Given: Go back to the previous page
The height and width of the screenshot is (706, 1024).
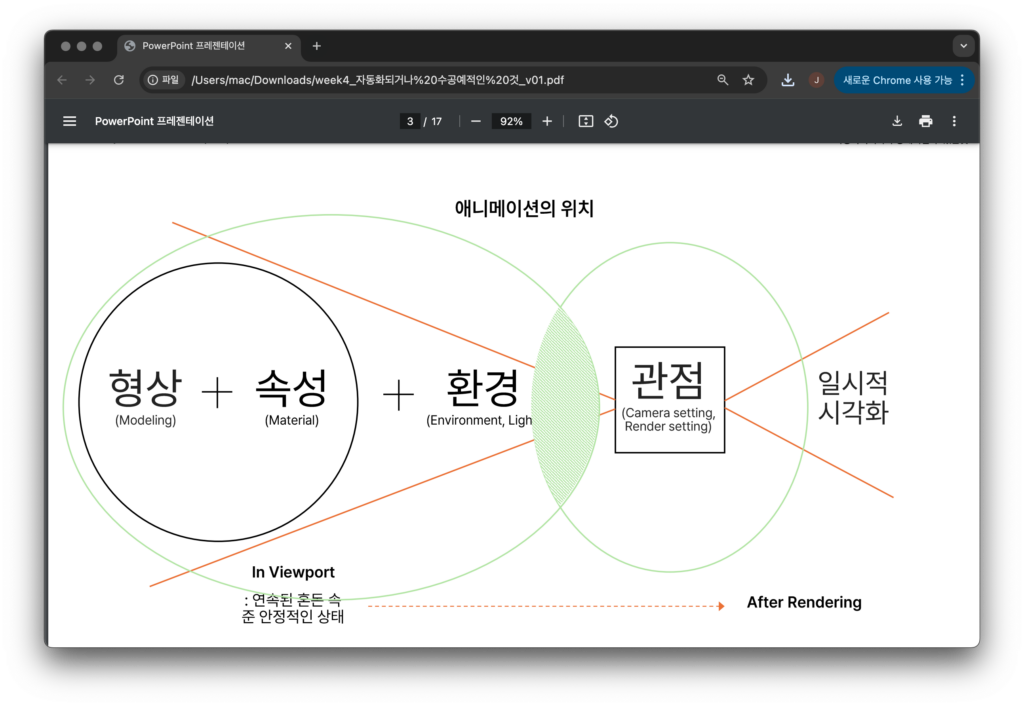Looking at the screenshot, I should (x=62, y=80).
